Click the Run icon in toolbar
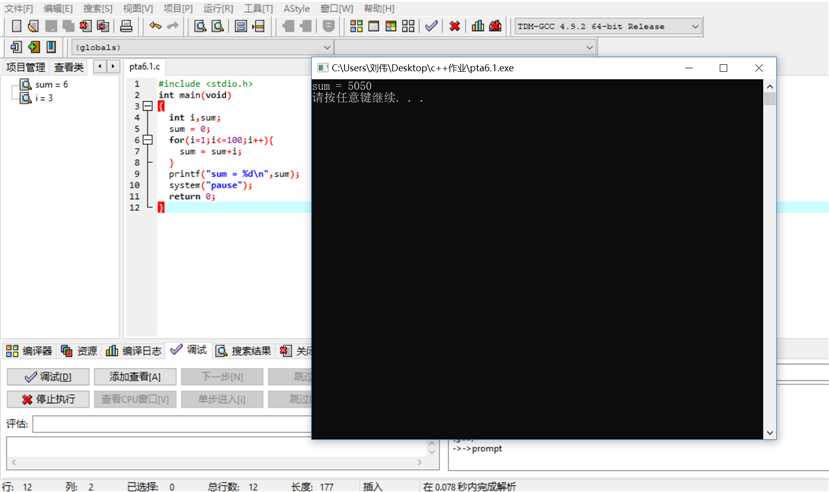829x492 pixels. point(374,26)
